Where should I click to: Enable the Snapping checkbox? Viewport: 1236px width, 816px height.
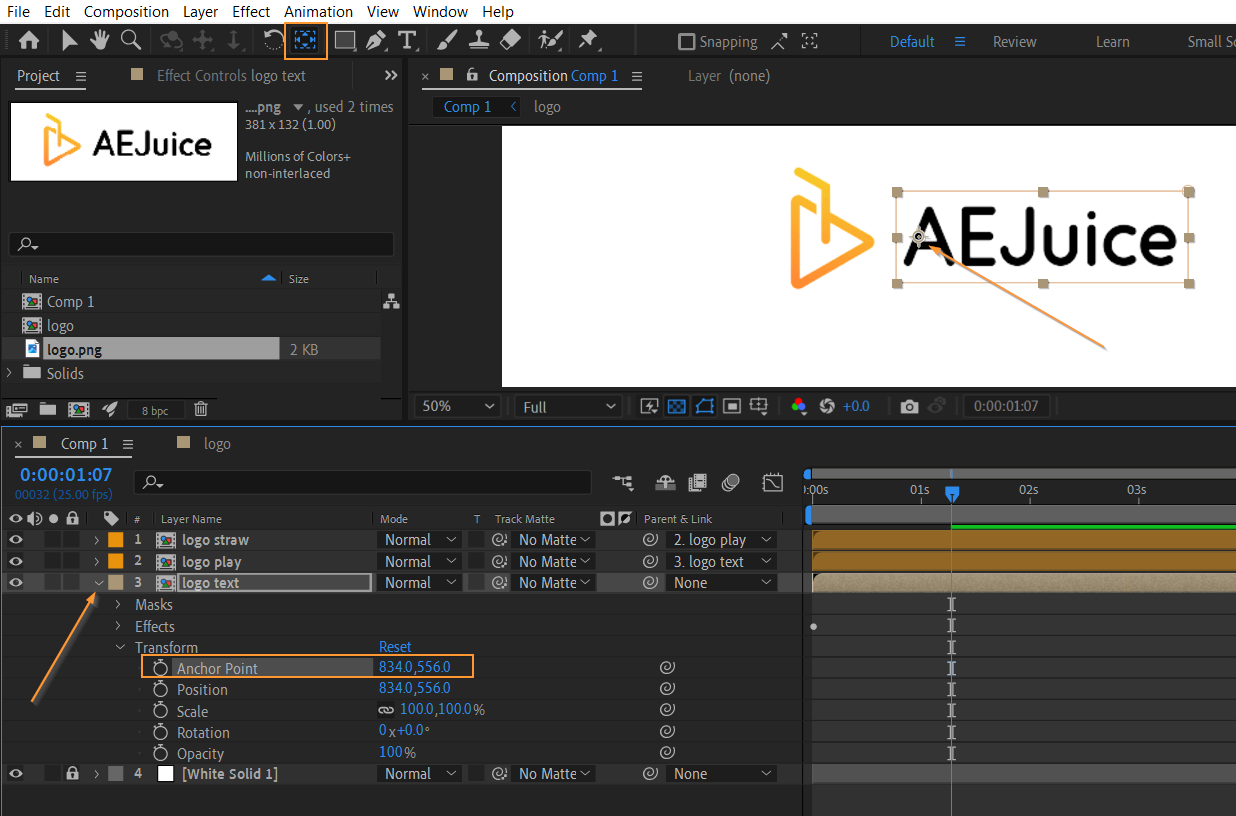coord(686,42)
